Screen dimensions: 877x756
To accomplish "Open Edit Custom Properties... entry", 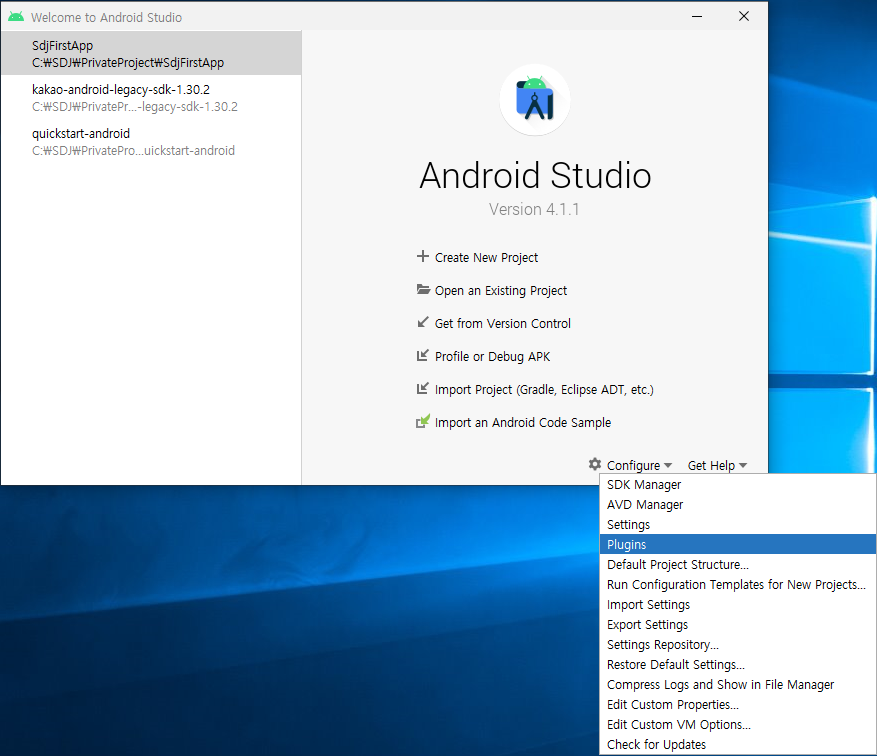I will tap(738, 705).
